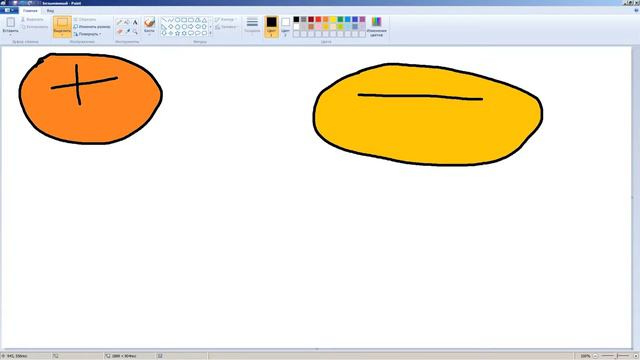The image size is (640, 360).
Task: Expand the shapes gallery with bottom arrow
Action: pos(211,33)
